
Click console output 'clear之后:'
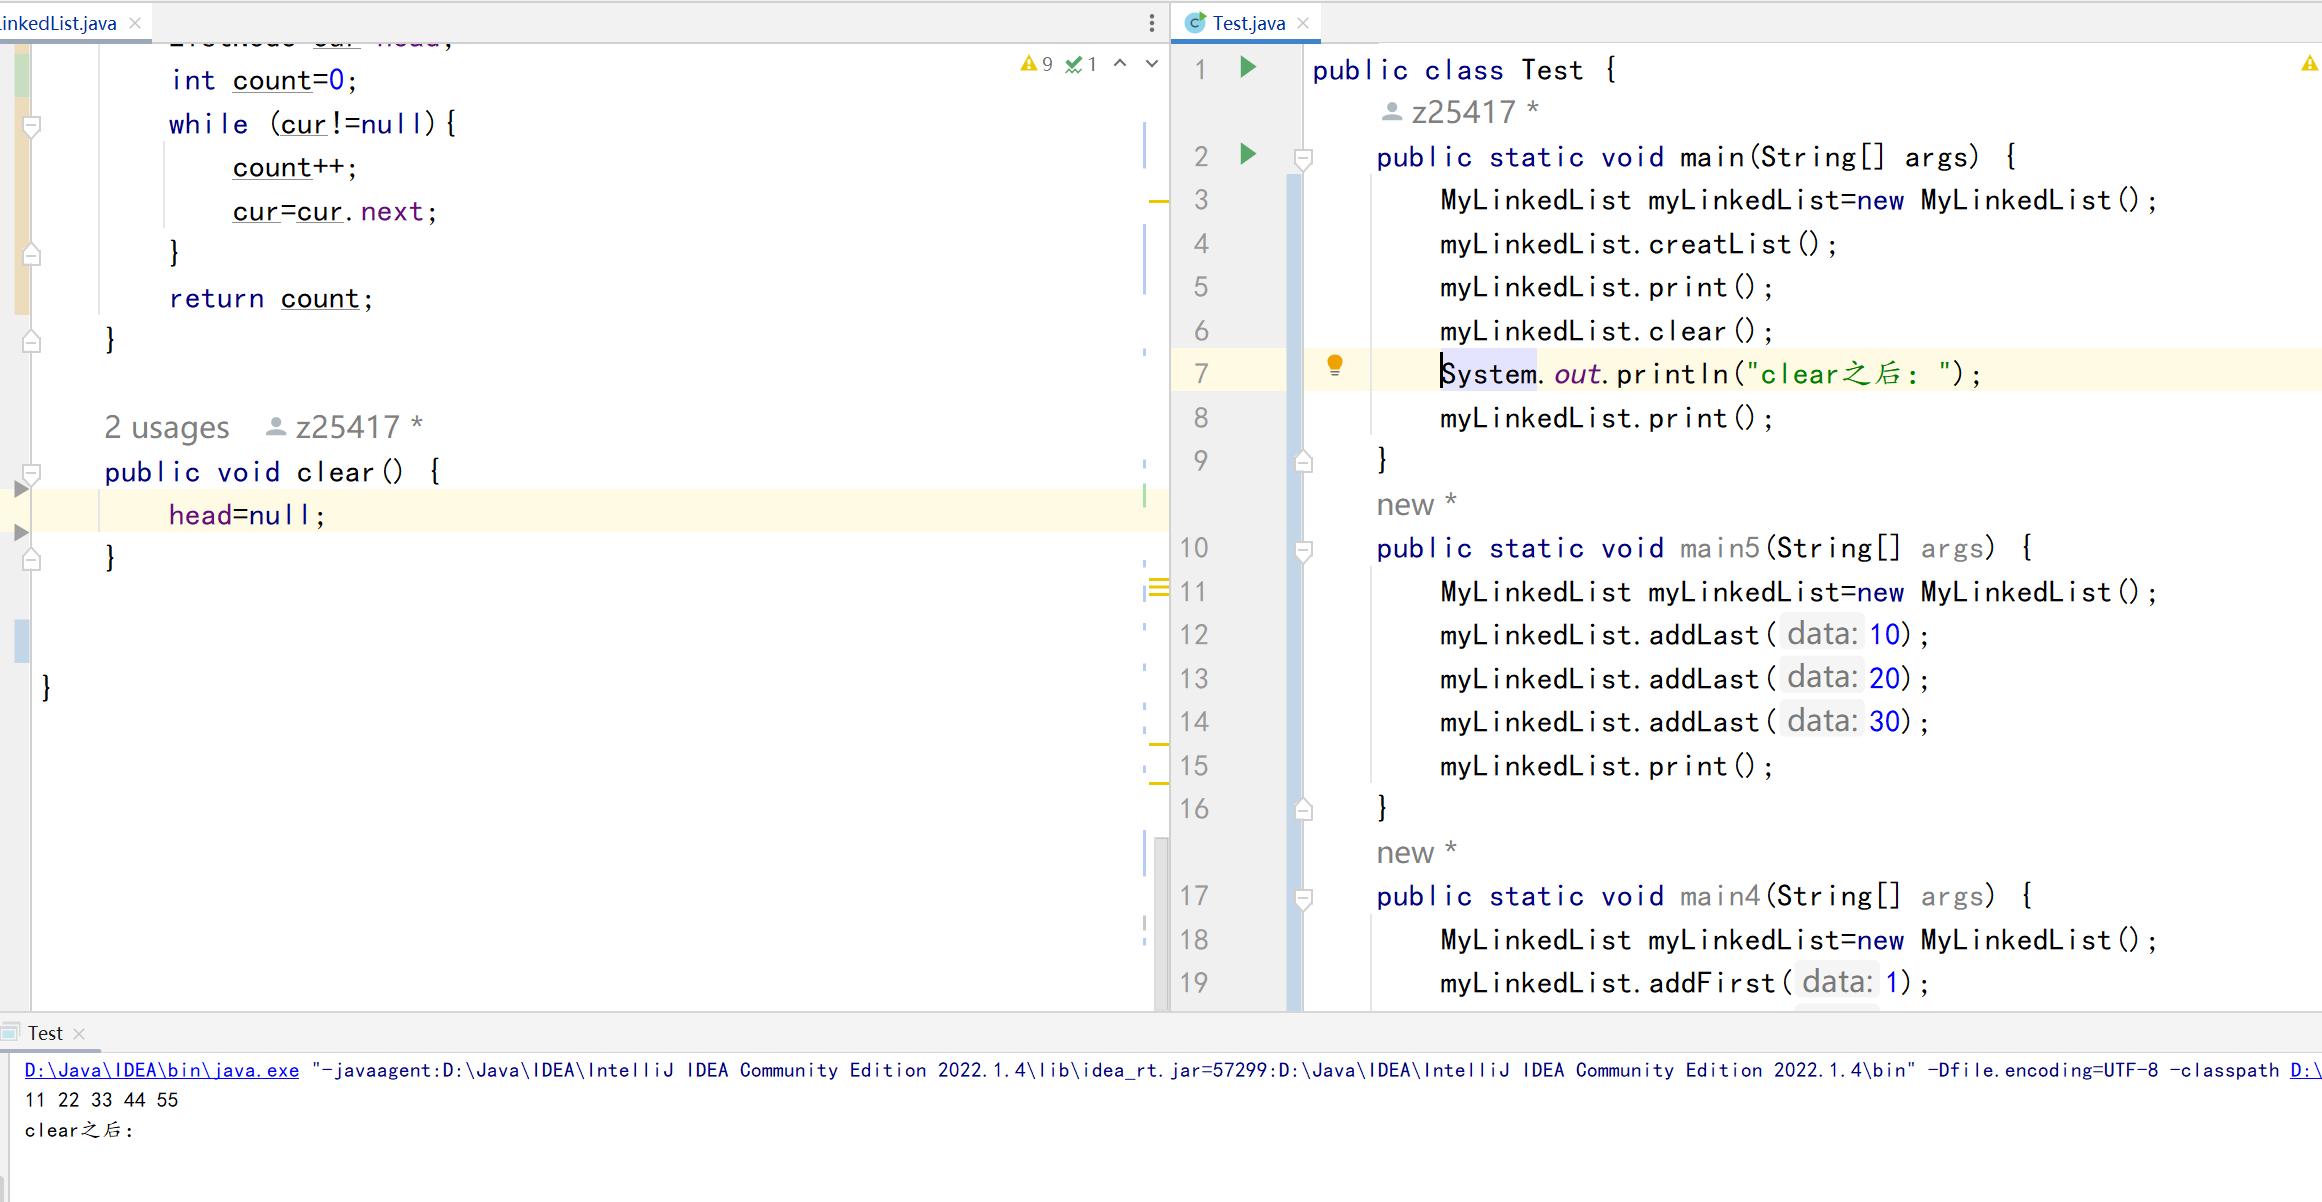79,1130
